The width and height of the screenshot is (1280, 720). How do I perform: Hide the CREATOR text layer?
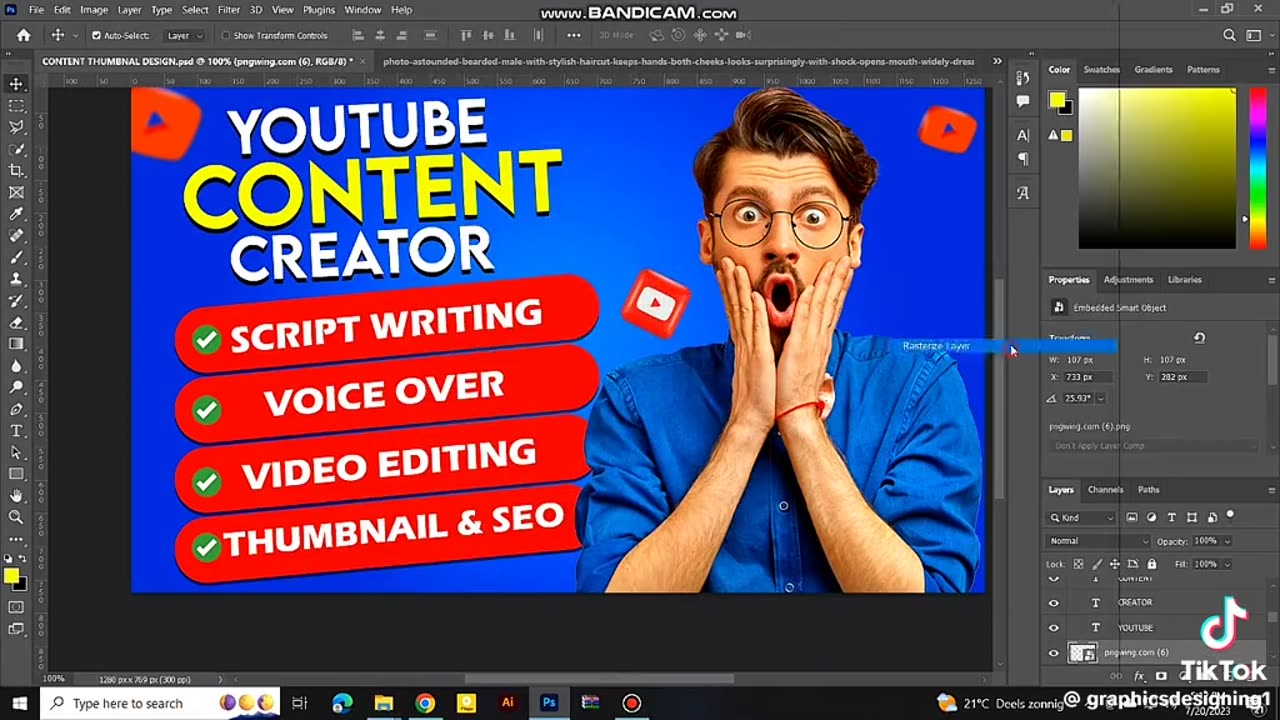coord(1053,602)
